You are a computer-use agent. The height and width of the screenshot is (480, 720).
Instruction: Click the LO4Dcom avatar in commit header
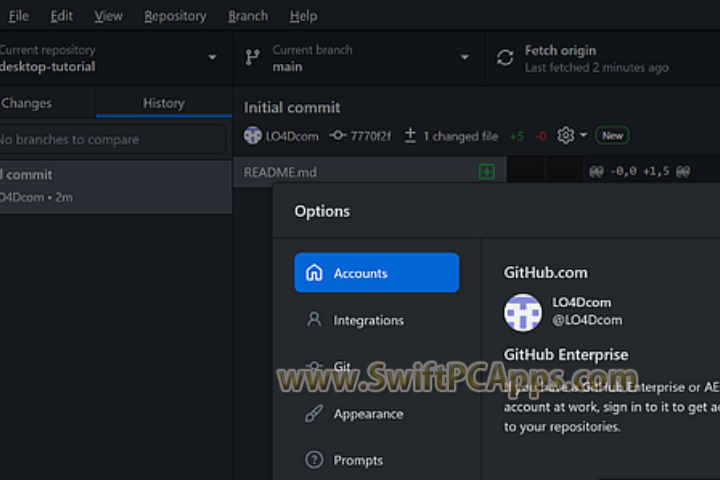tap(253, 136)
